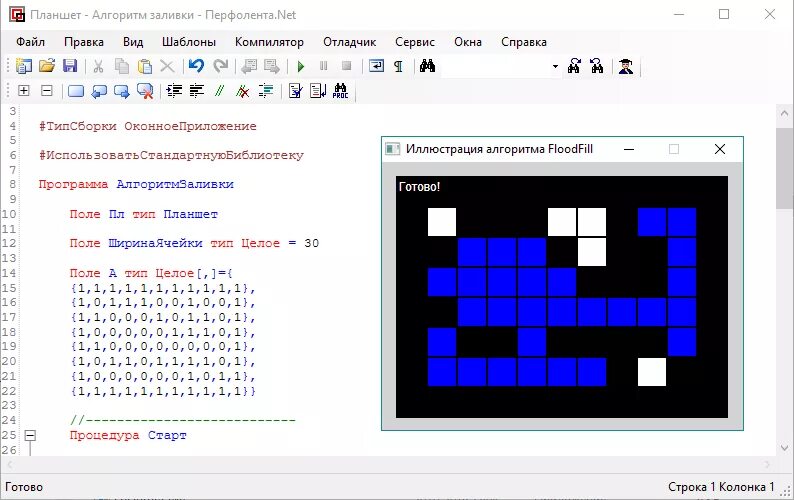Click the Increase indent icon
794x500 pixels.
point(174,91)
